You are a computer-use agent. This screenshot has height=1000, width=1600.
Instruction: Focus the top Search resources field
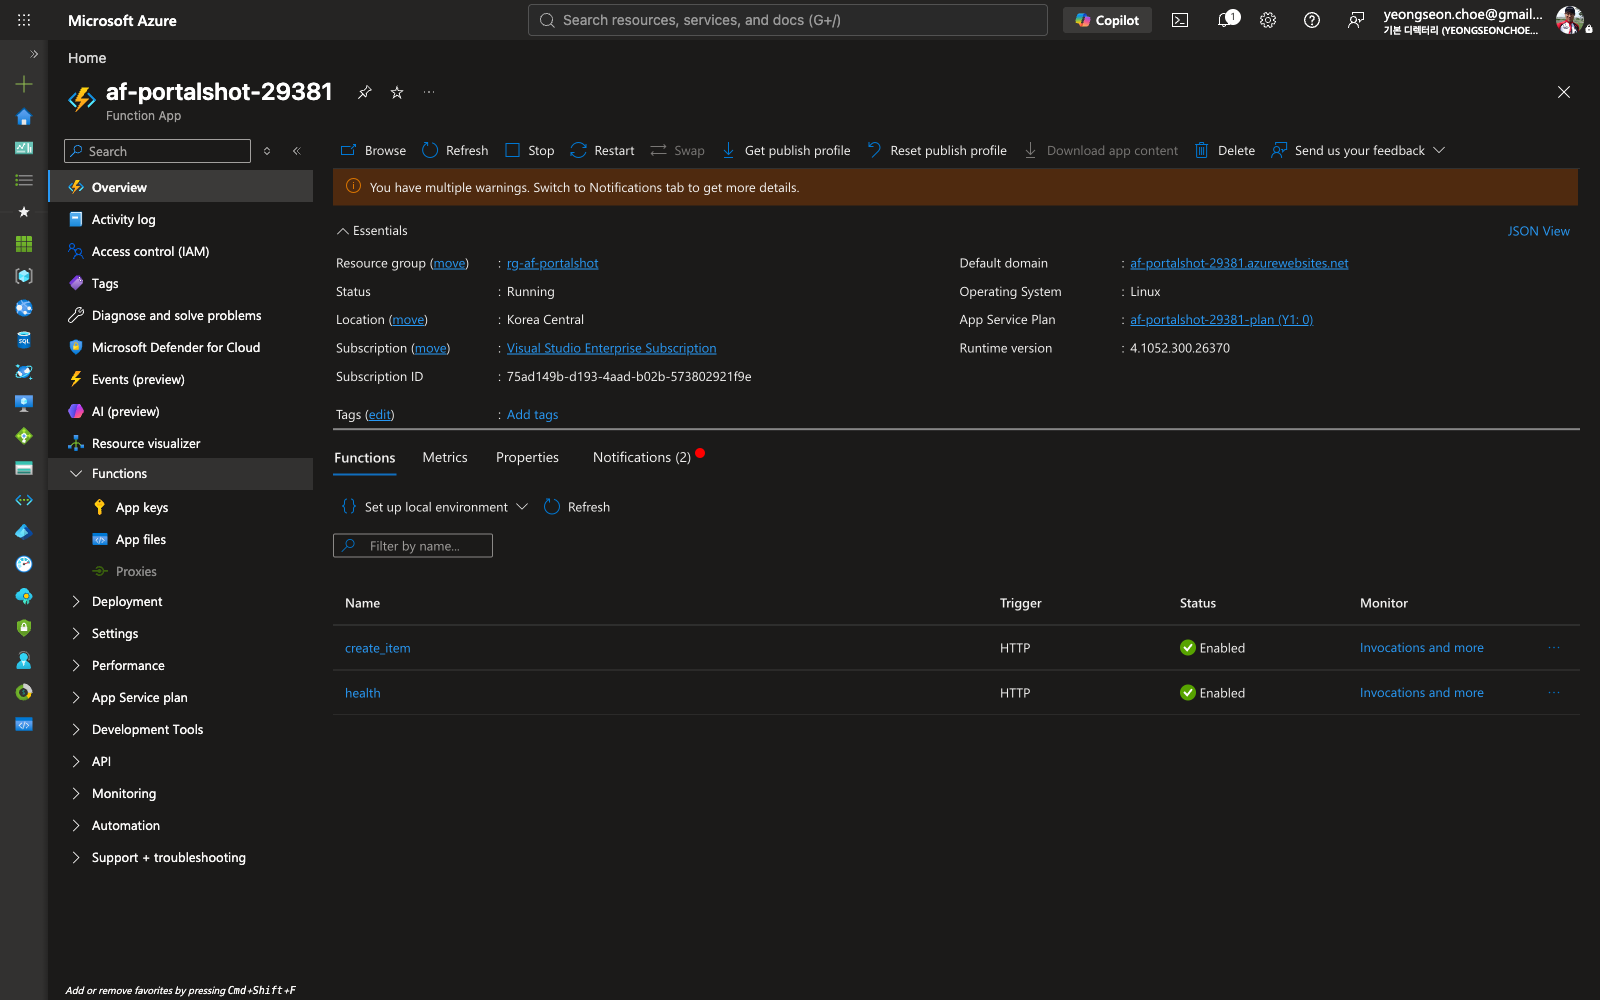(x=788, y=20)
